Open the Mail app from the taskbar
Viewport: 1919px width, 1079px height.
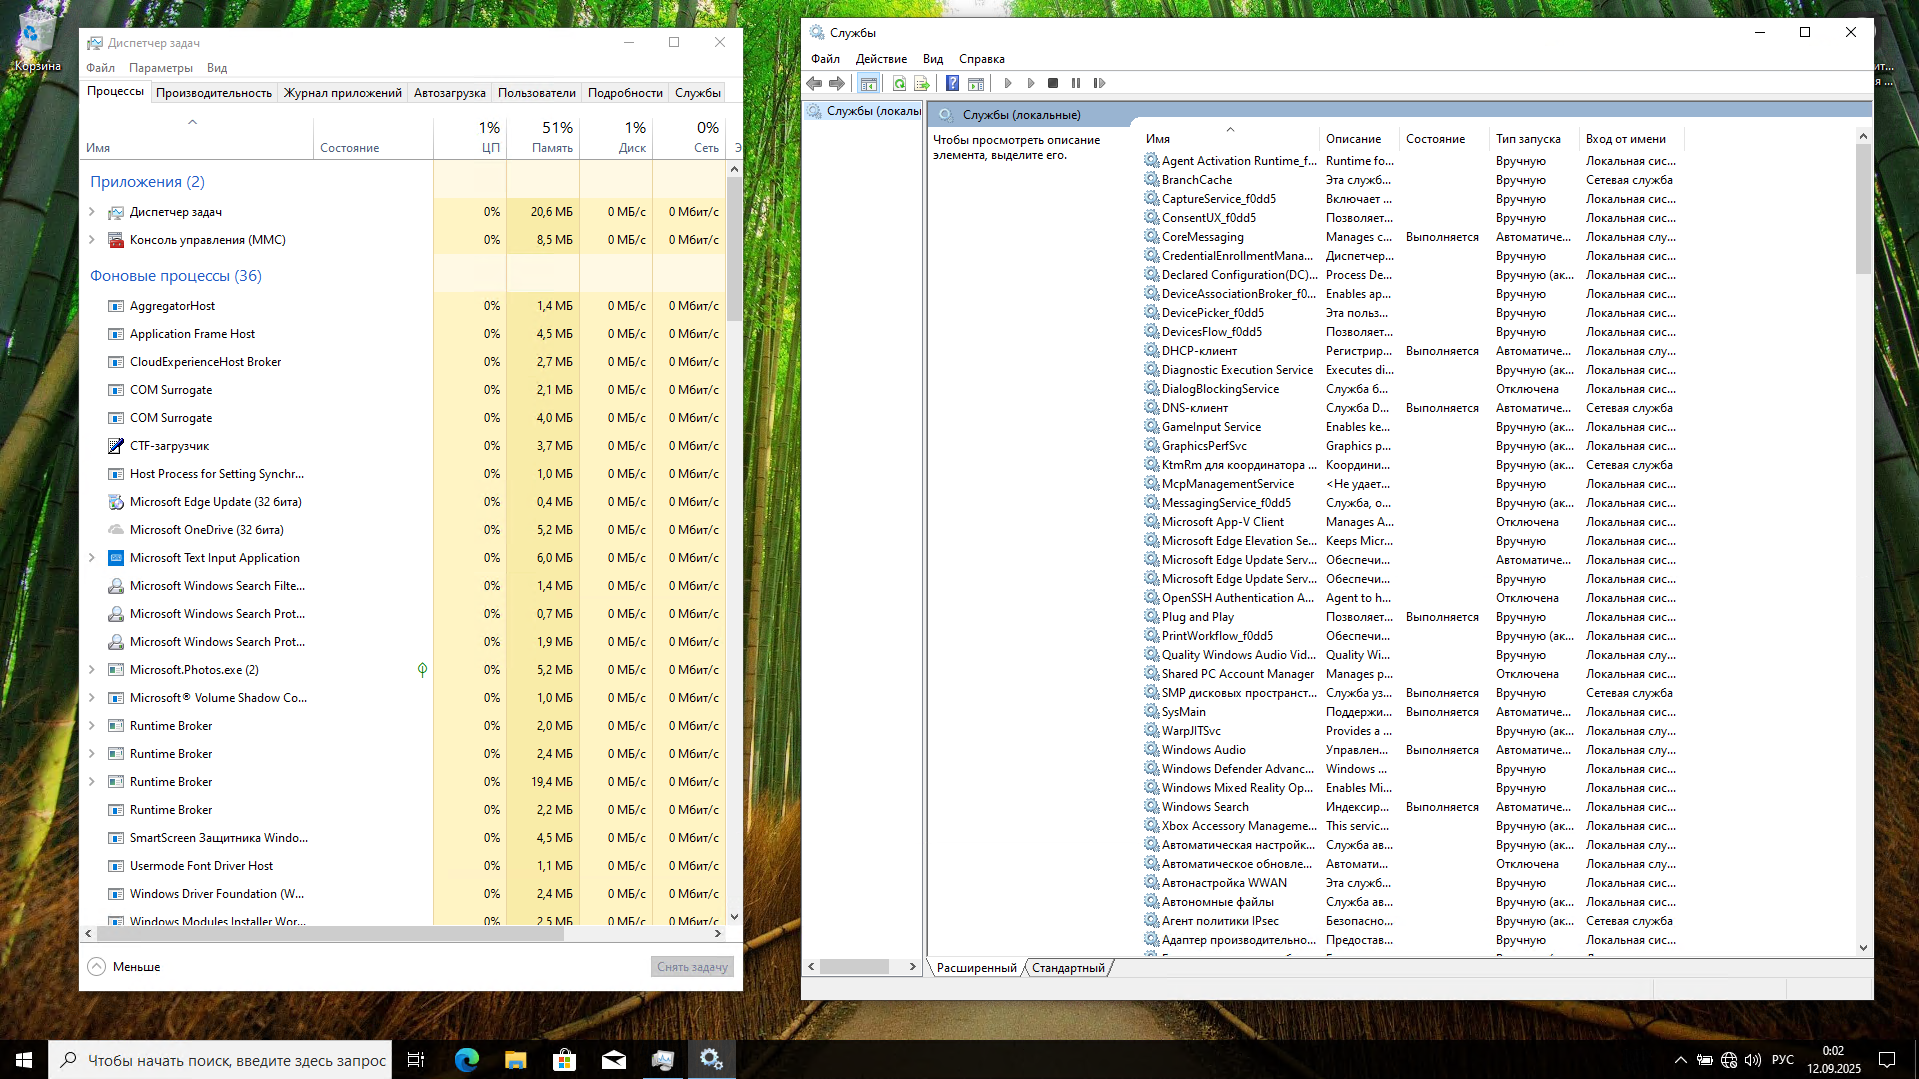click(x=614, y=1060)
